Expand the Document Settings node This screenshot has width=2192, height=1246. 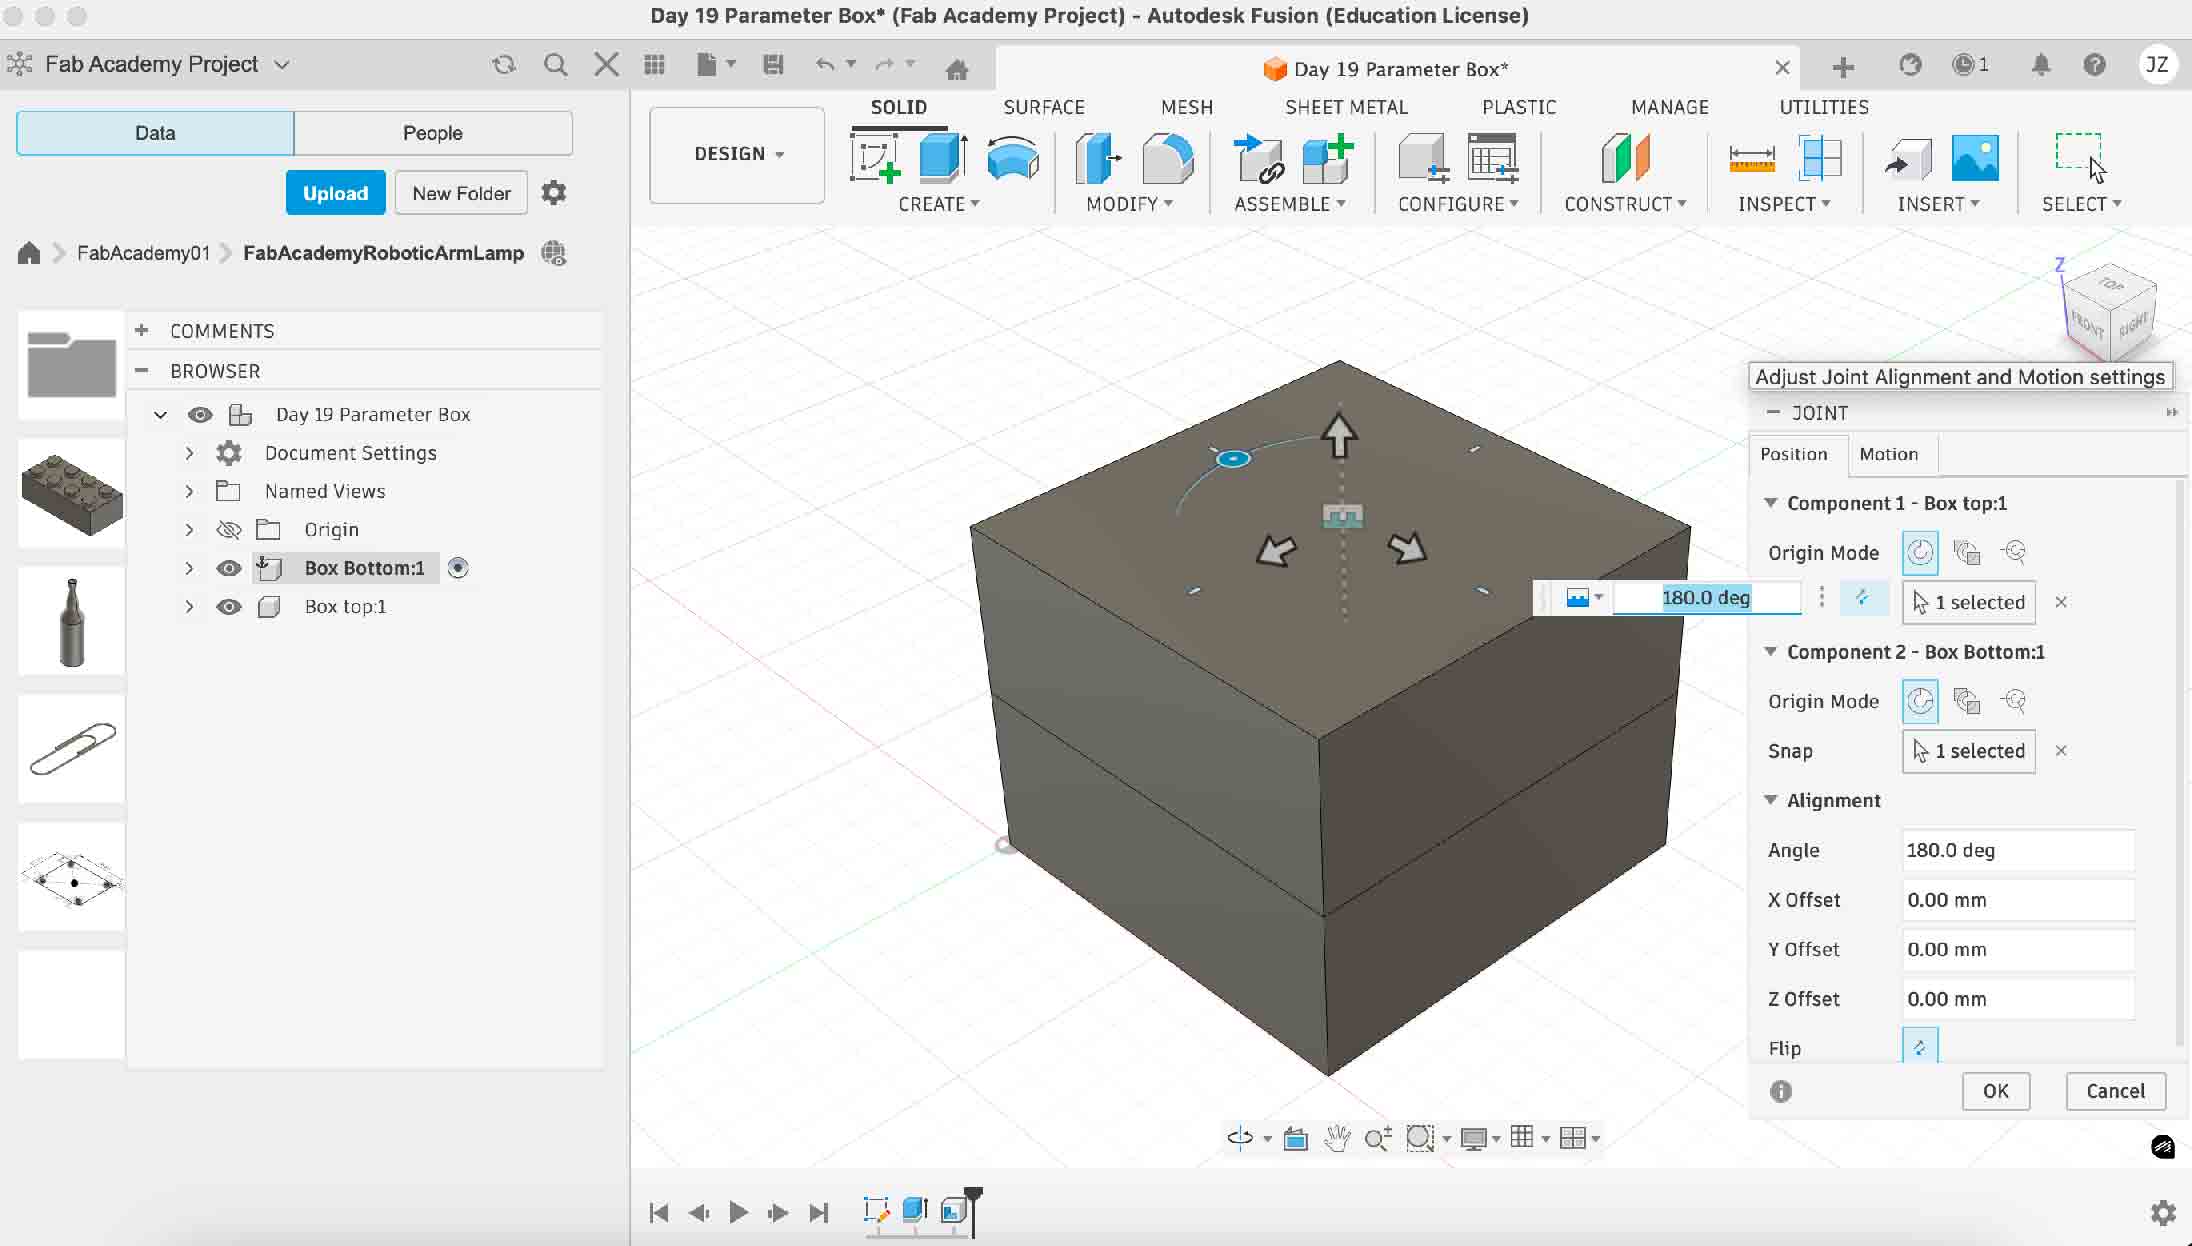[x=189, y=453]
